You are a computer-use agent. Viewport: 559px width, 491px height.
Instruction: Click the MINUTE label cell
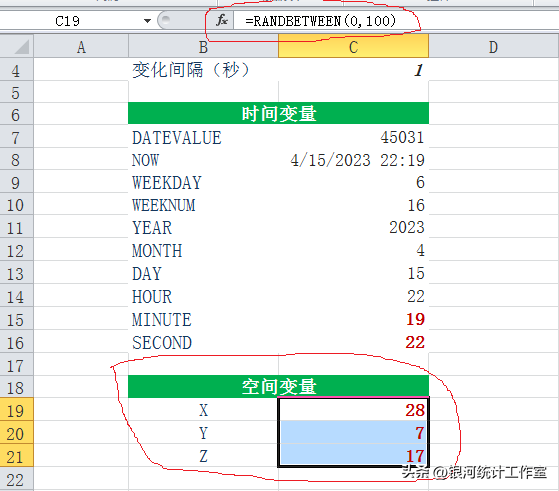pos(203,319)
